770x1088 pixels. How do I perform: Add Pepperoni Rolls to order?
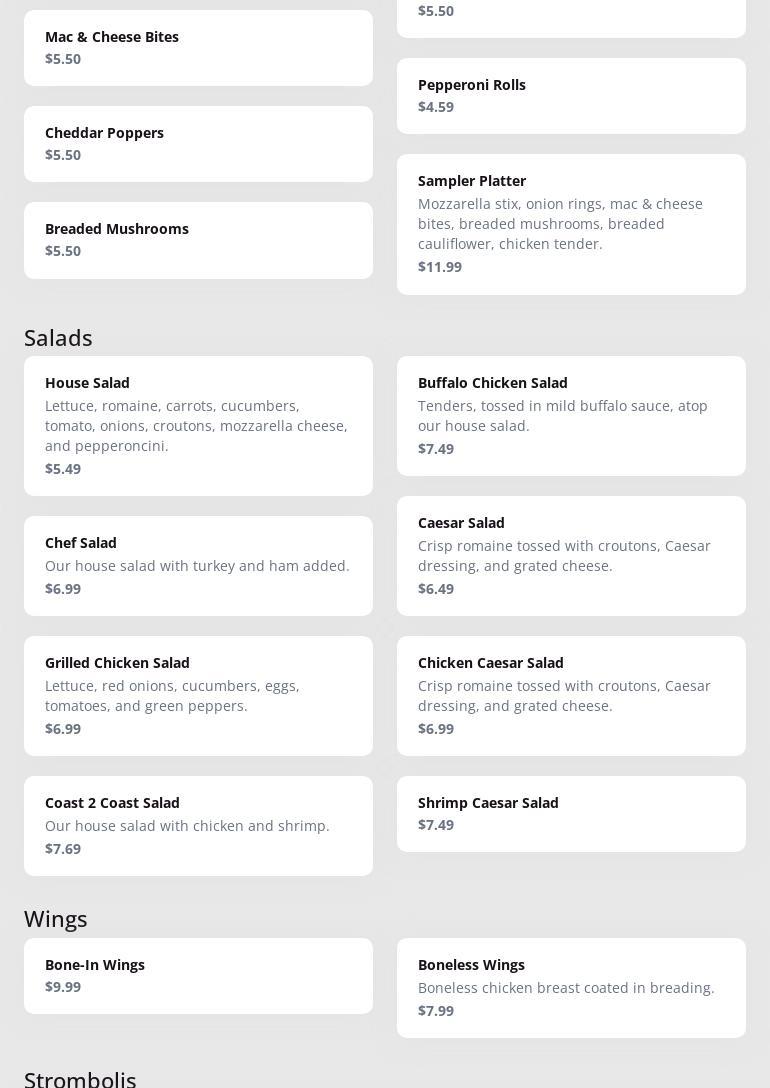[x=571, y=96]
